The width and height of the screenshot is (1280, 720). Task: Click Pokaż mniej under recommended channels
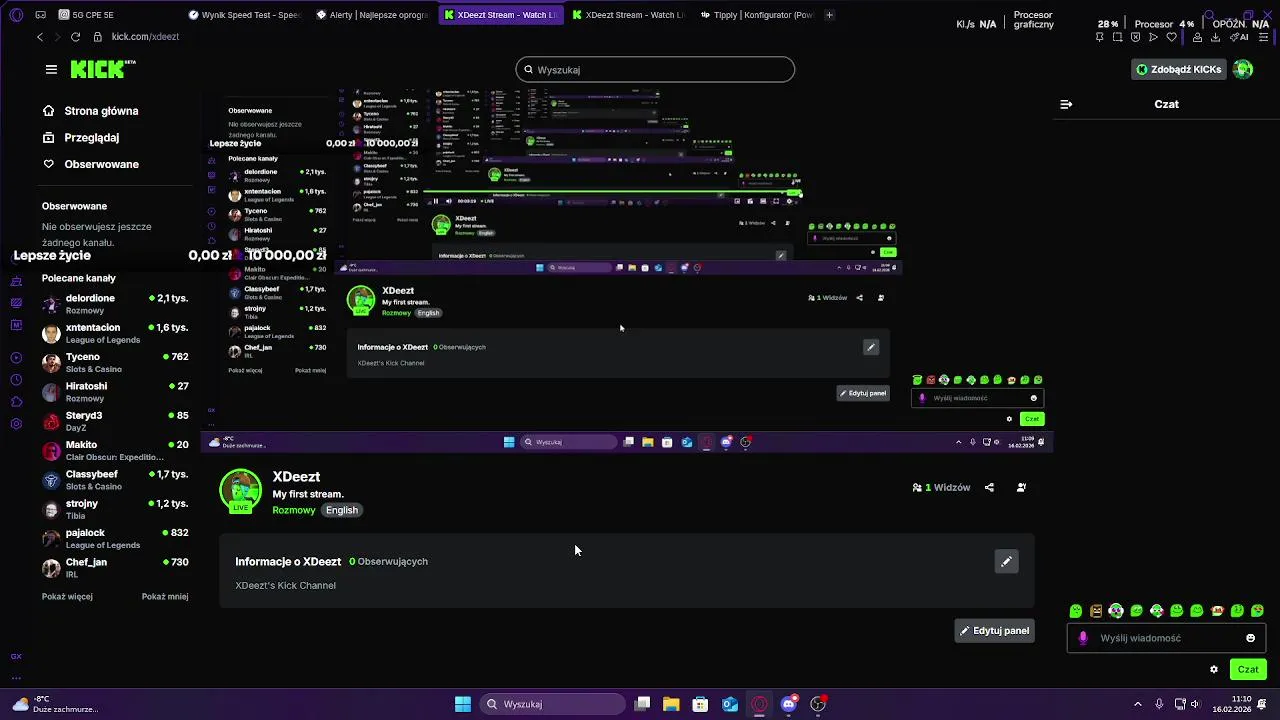[165, 597]
